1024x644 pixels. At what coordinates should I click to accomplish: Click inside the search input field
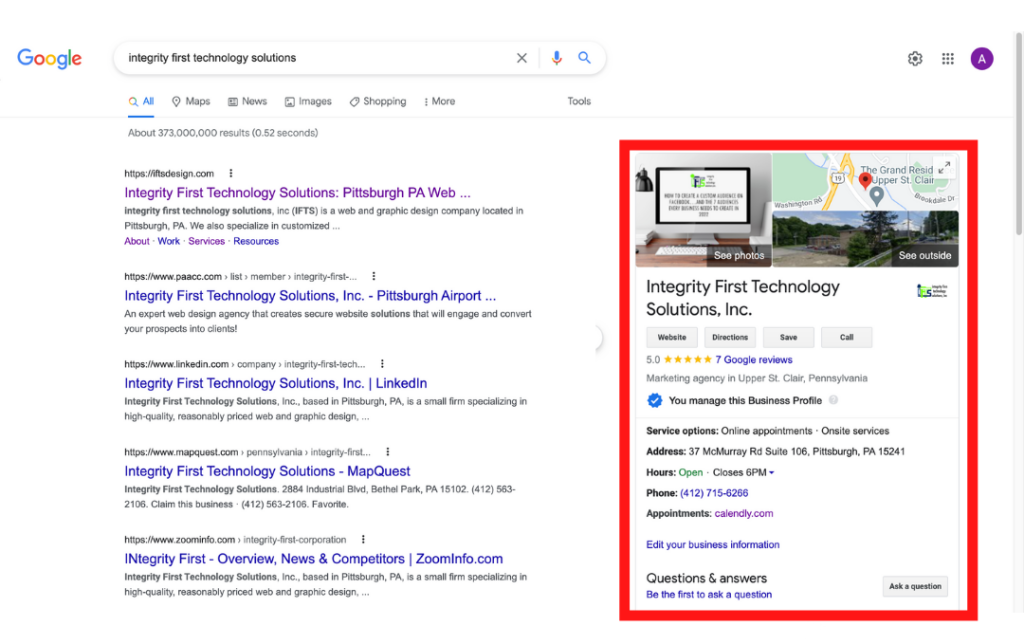pyautogui.click(x=317, y=58)
